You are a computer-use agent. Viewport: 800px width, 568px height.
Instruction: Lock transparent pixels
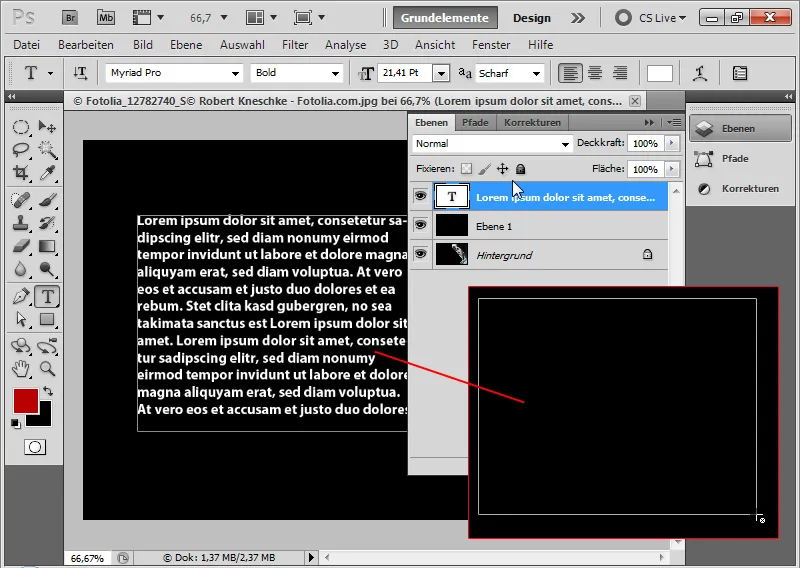pos(466,169)
